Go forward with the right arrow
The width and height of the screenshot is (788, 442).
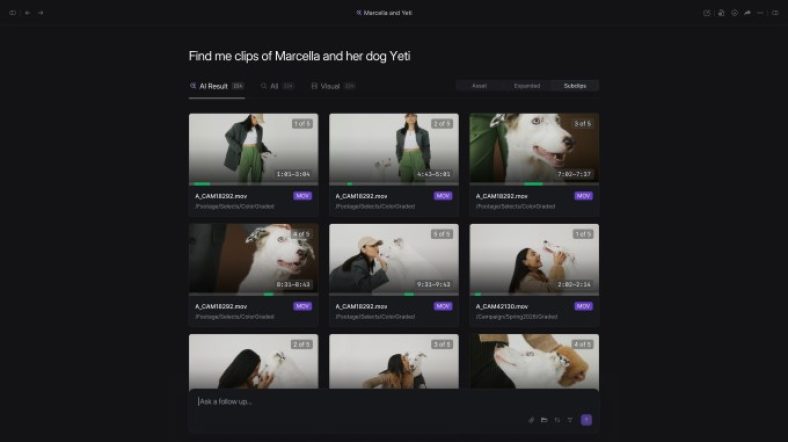pyautogui.click(x=40, y=13)
